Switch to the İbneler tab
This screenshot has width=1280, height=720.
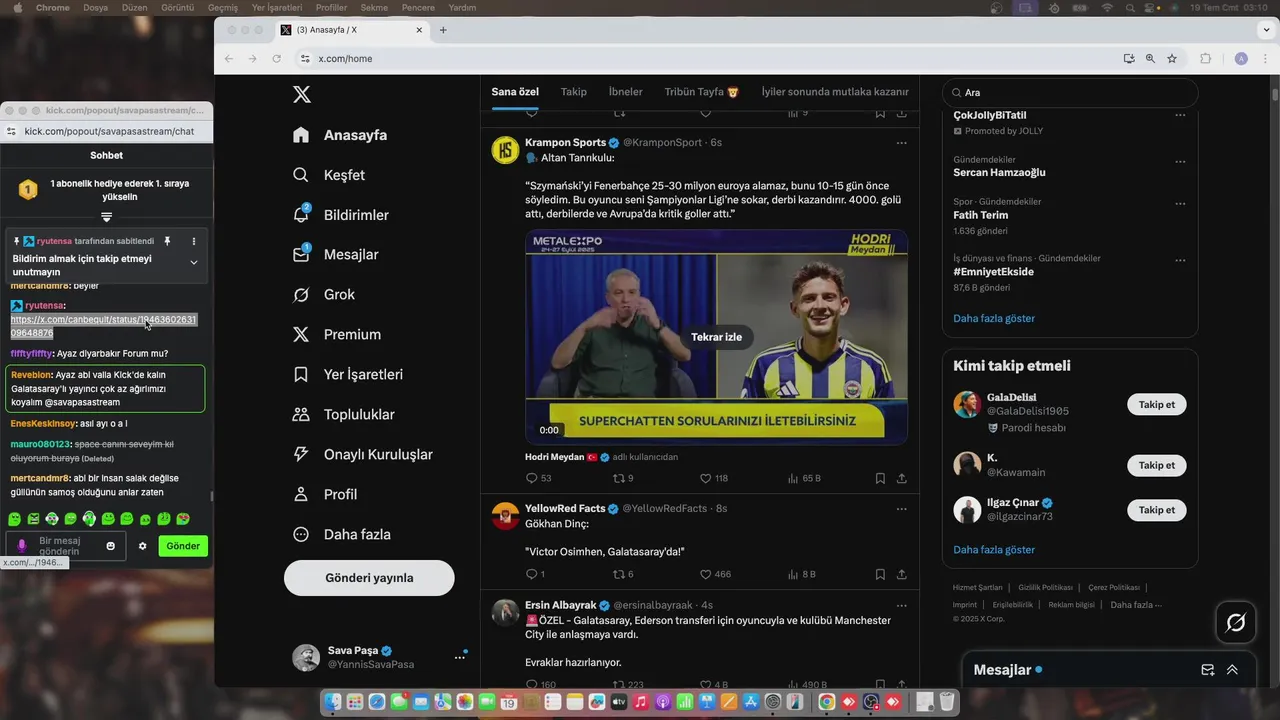pyautogui.click(x=626, y=92)
